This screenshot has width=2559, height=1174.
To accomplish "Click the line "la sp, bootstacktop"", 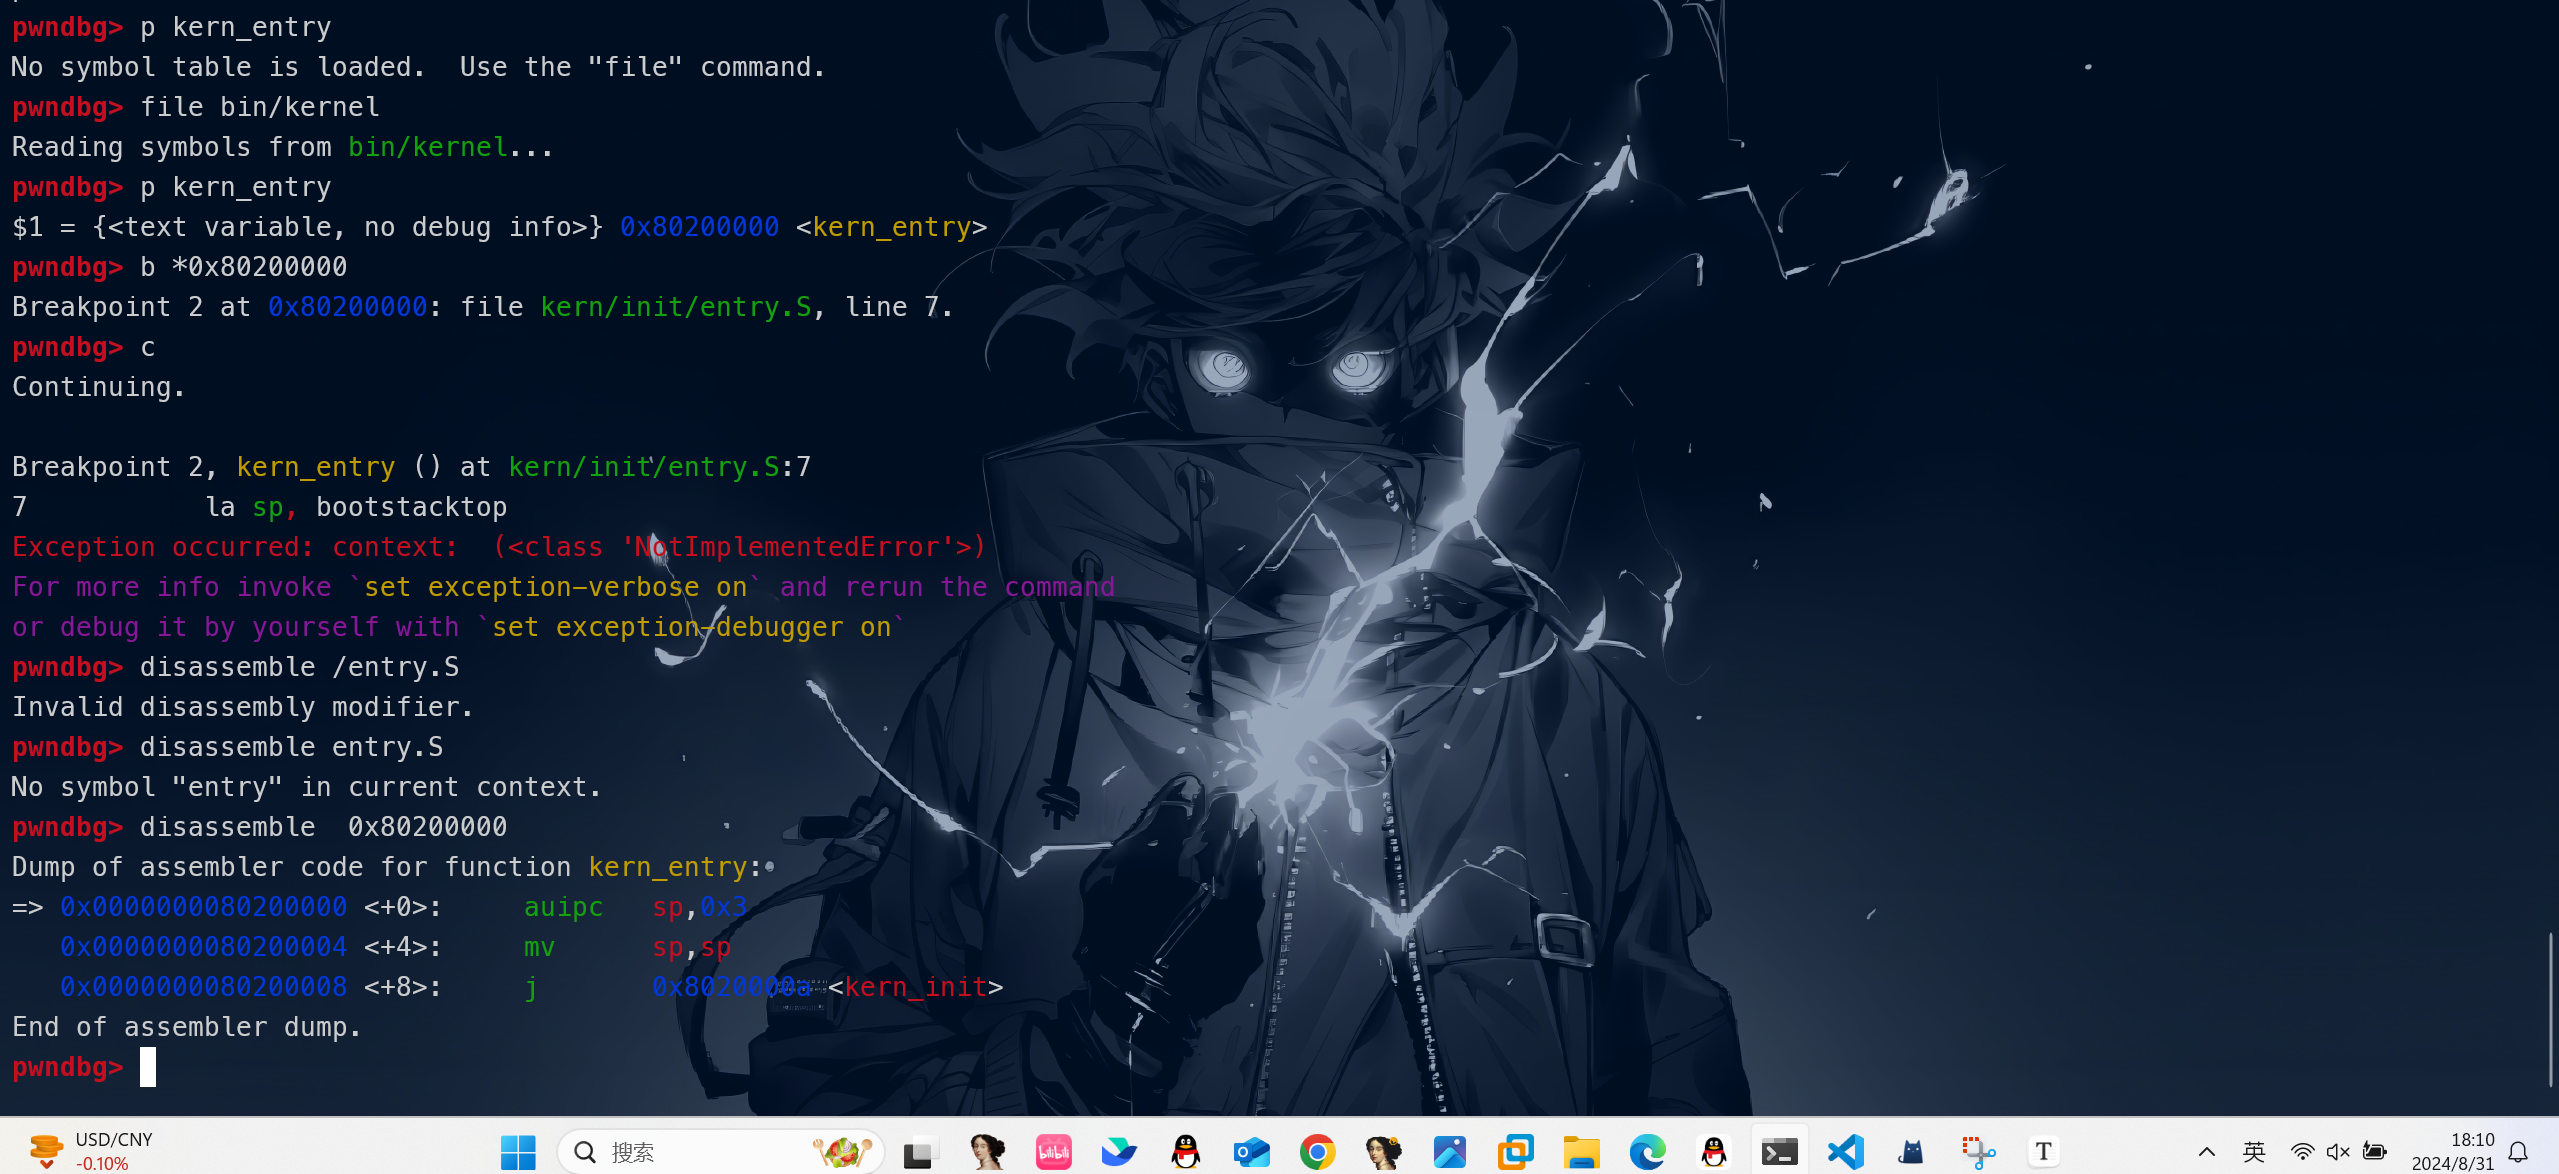I will click(x=356, y=507).
